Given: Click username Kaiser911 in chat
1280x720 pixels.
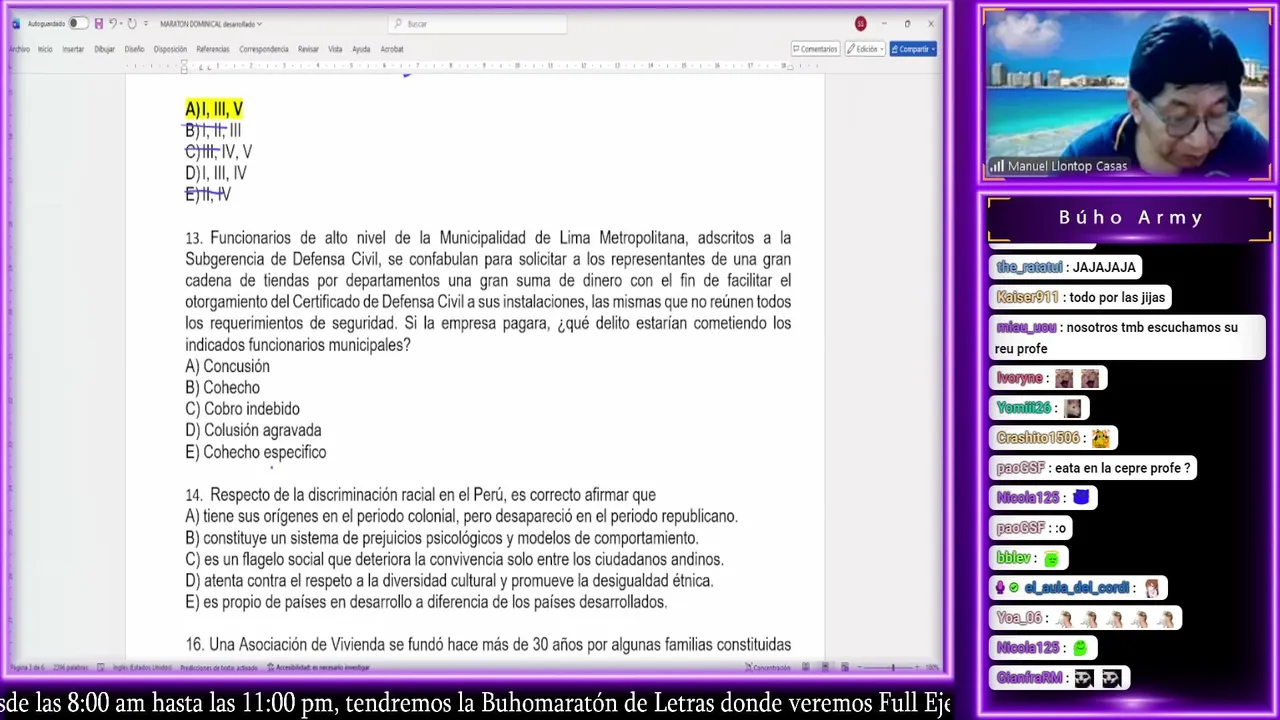Looking at the screenshot, I should tap(1028, 297).
